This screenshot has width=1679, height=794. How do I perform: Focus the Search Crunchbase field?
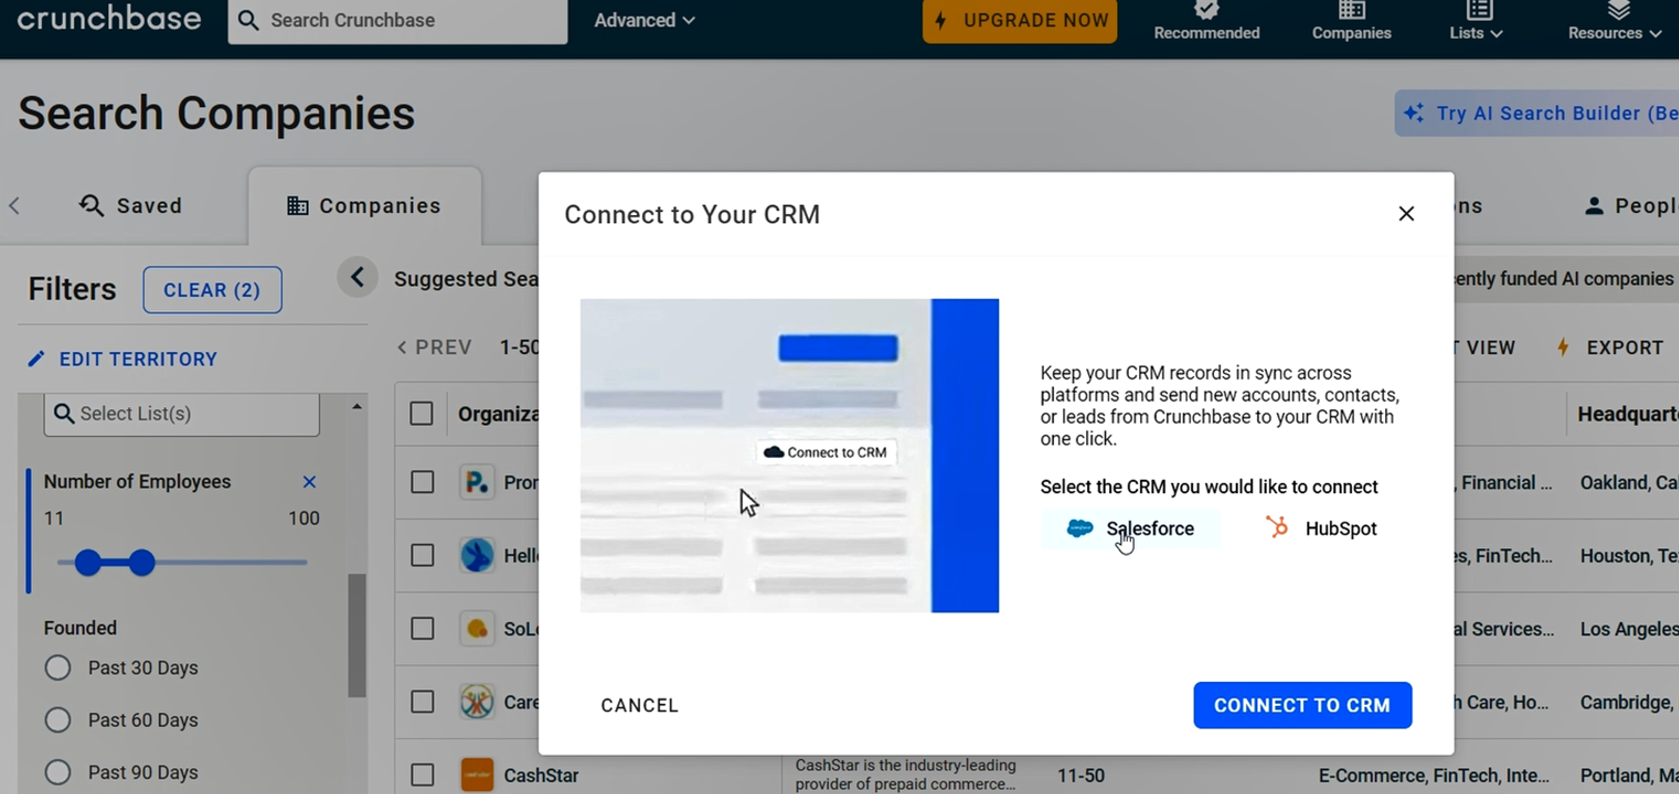pyautogui.click(x=397, y=20)
